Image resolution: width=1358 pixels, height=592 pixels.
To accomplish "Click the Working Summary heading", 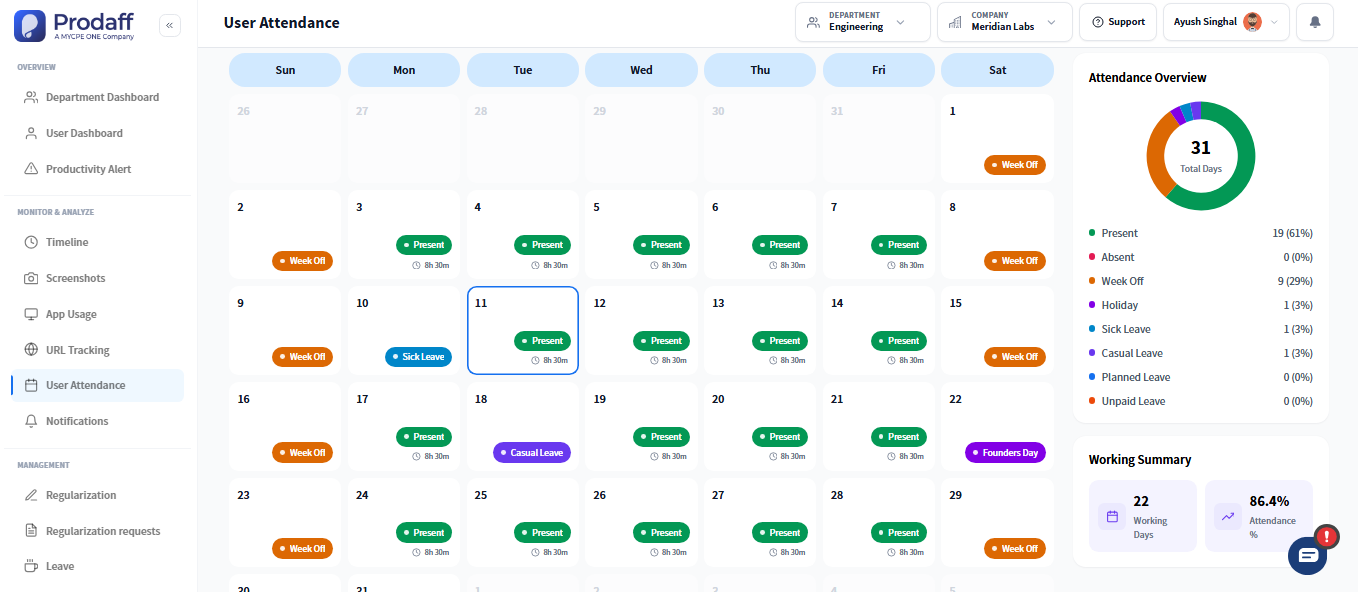I will point(1140,460).
